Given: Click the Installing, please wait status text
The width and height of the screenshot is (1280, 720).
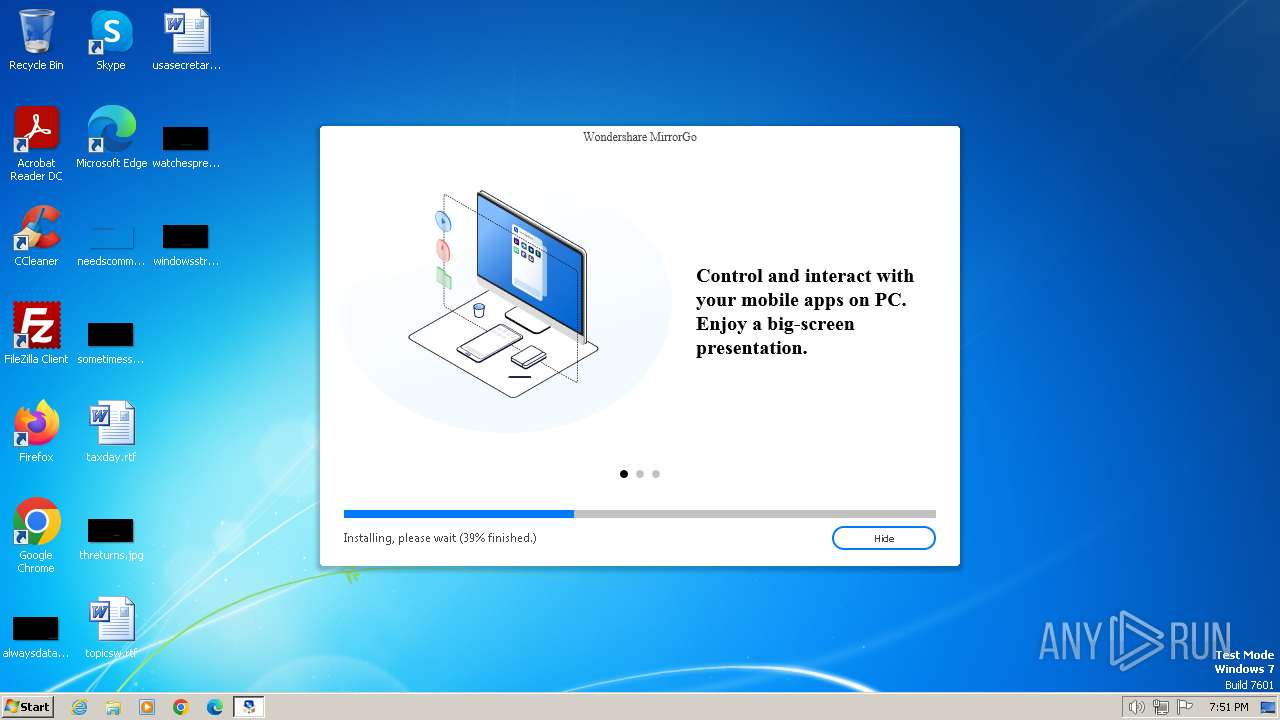Looking at the screenshot, I should tap(440, 538).
